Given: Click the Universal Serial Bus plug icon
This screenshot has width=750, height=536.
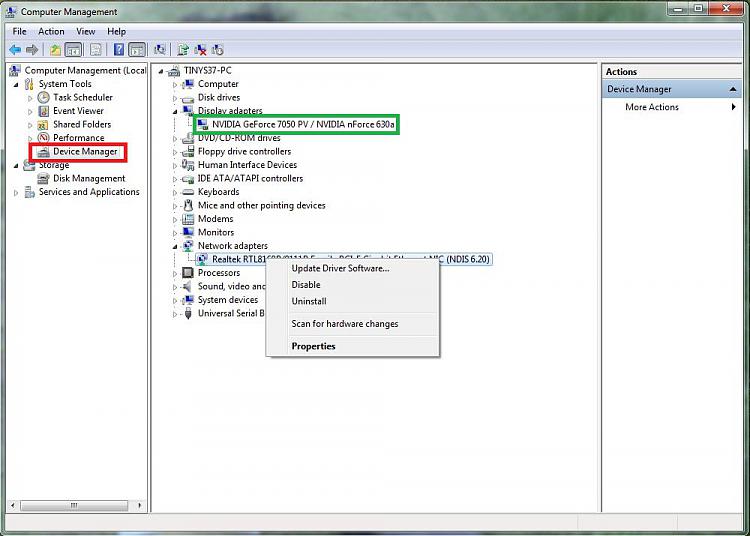Looking at the screenshot, I should point(188,313).
